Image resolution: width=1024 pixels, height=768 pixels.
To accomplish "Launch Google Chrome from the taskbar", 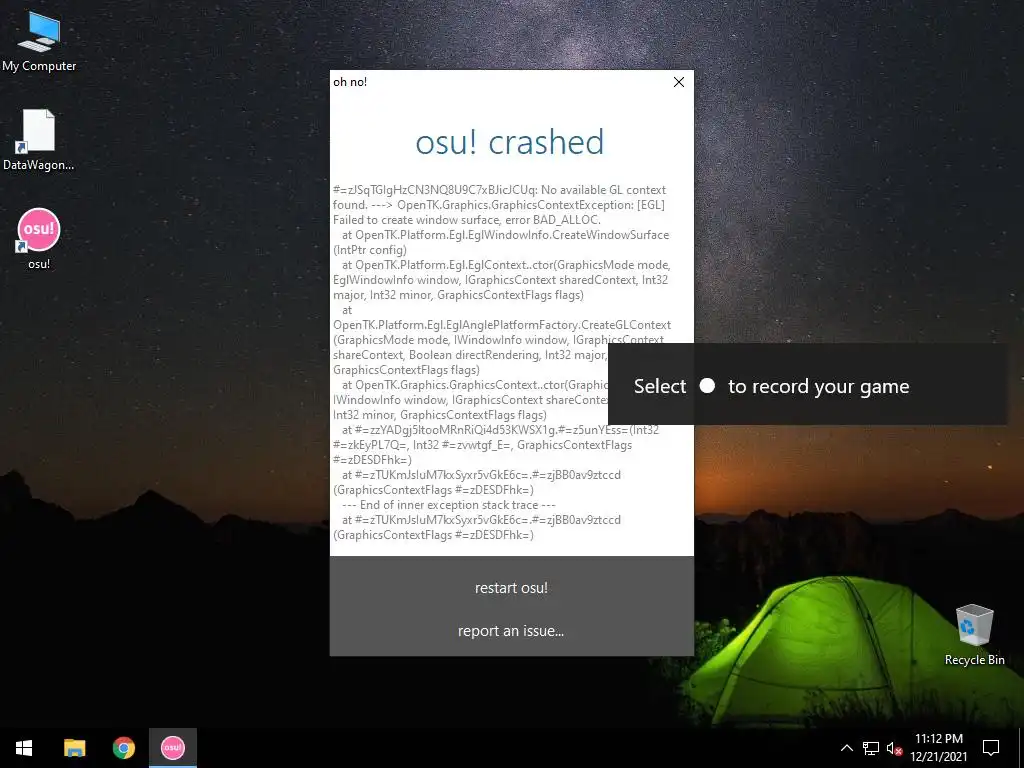I will click(x=123, y=748).
